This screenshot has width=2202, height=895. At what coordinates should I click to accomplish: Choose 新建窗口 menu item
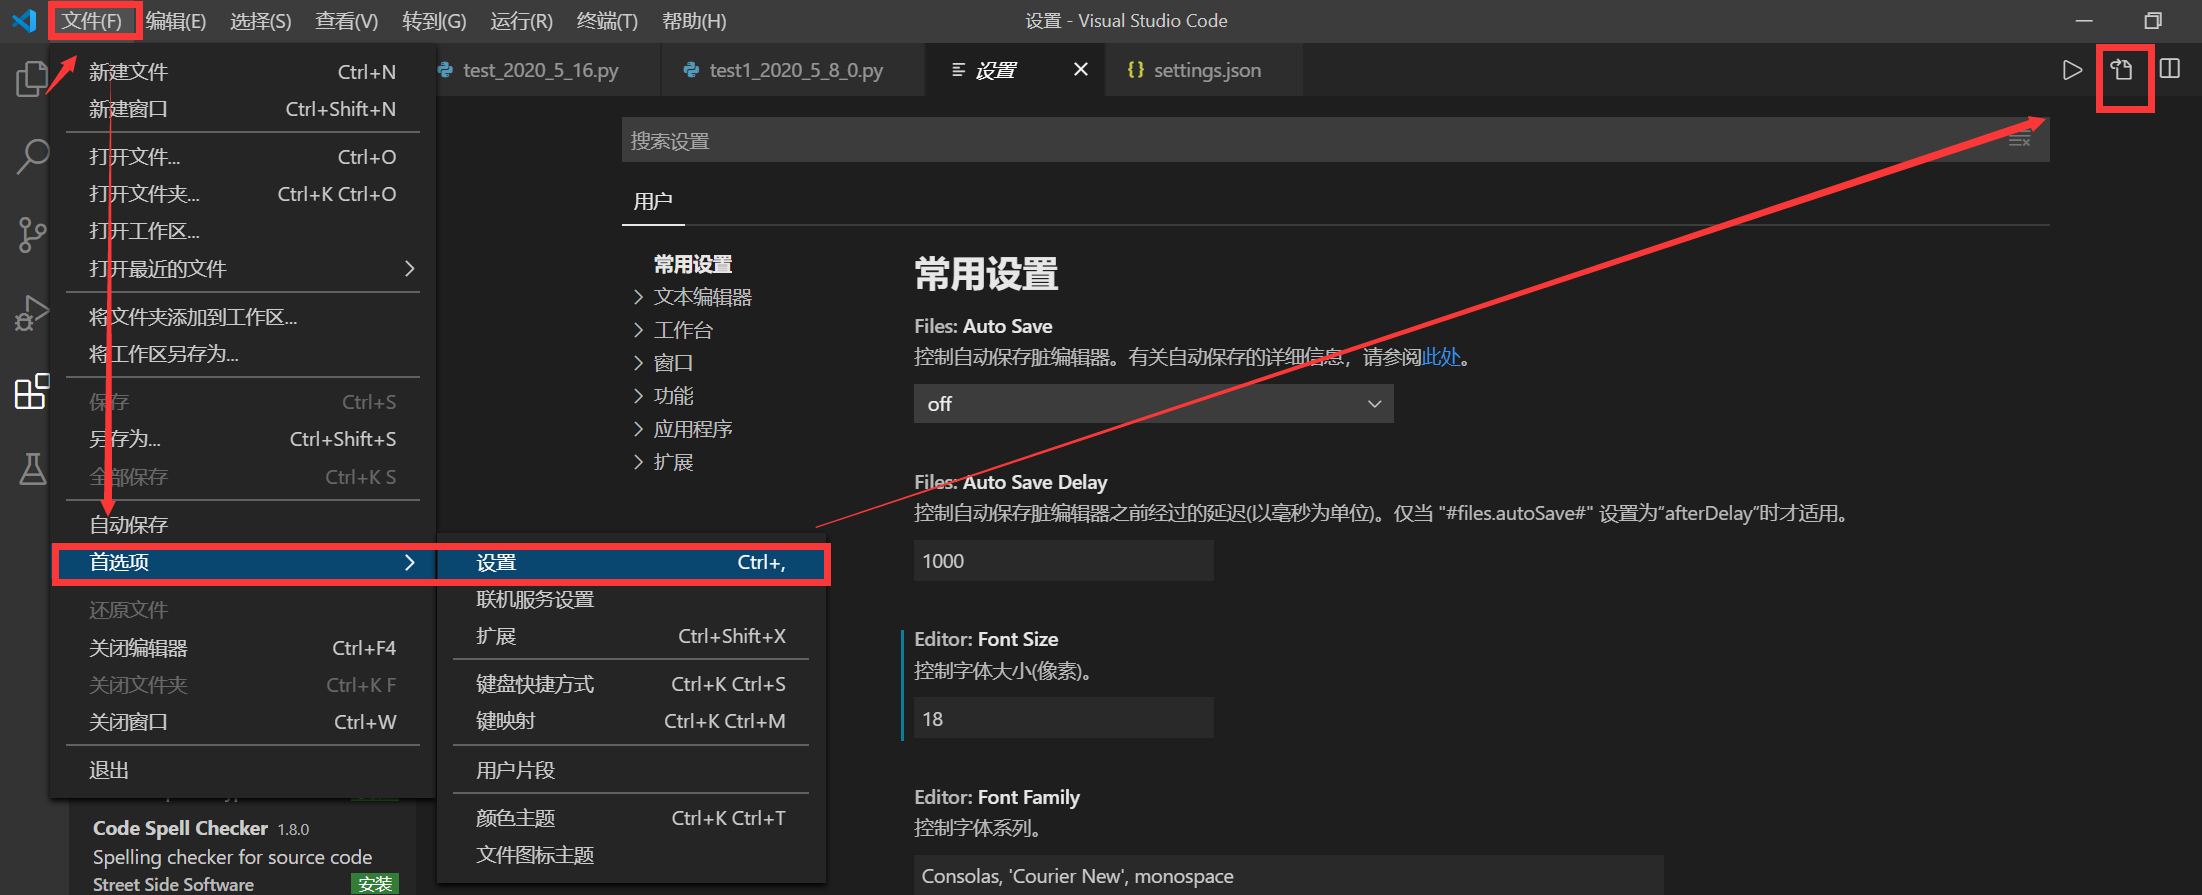click(242, 109)
